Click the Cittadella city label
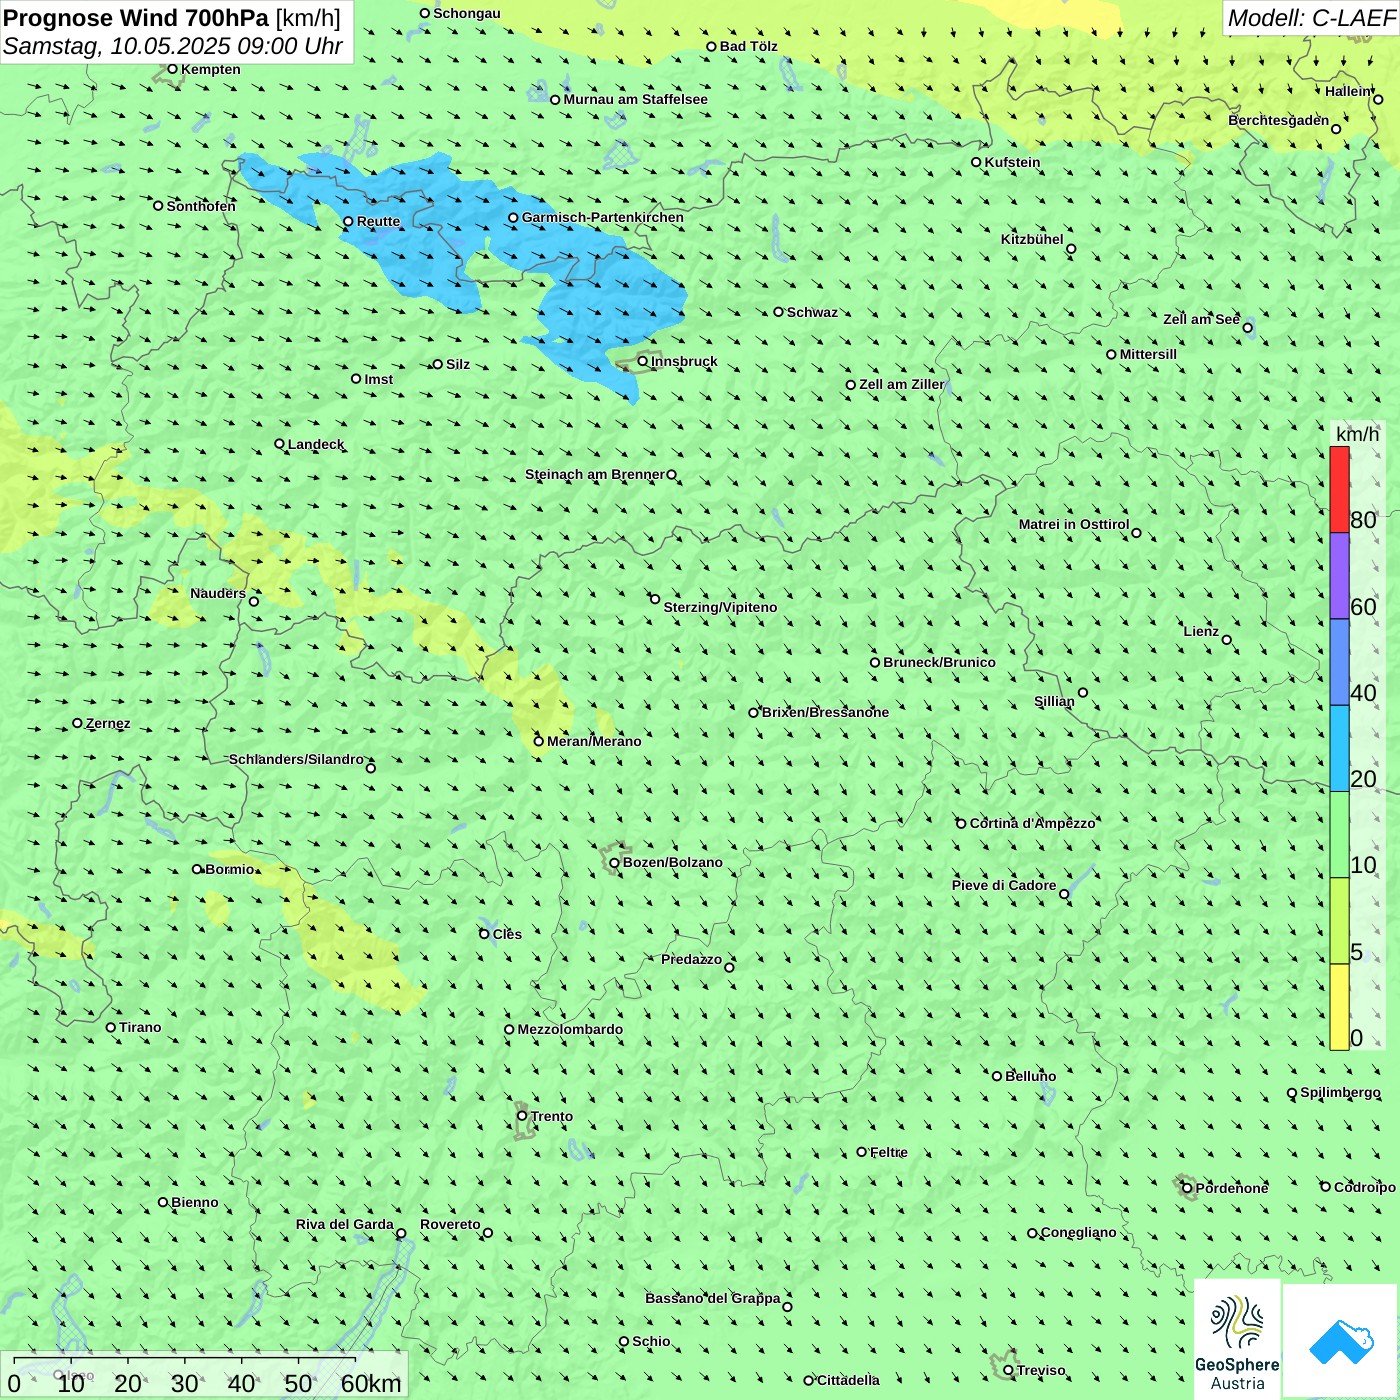 (x=848, y=1380)
